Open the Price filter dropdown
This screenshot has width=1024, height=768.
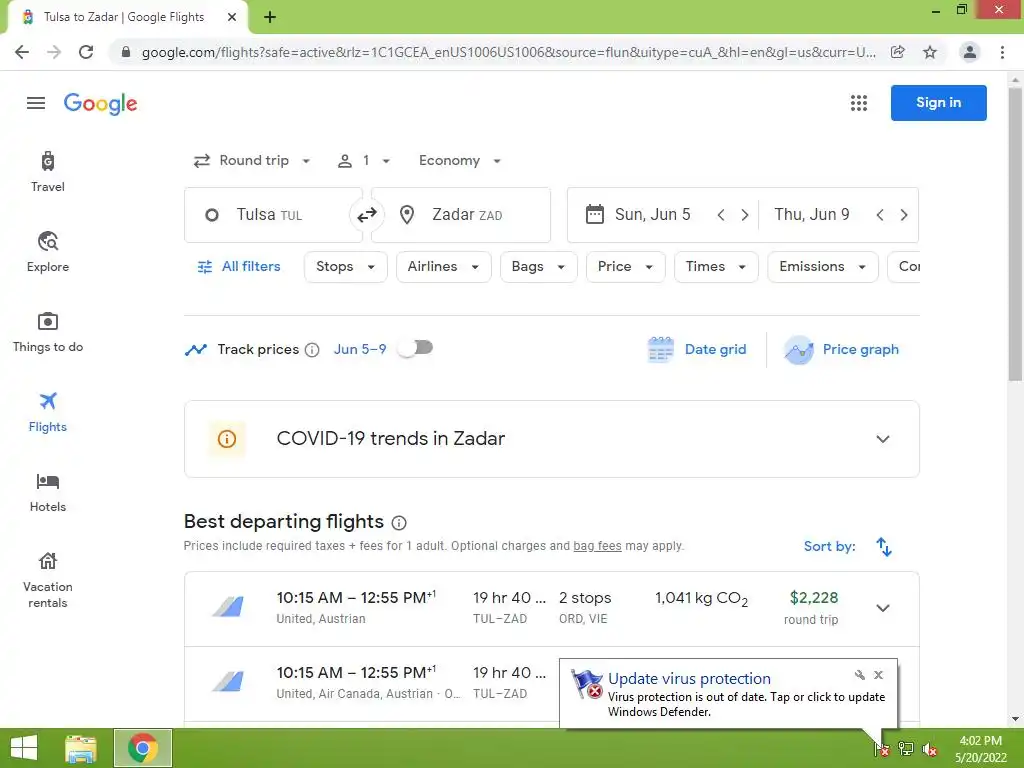tap(626, 267)
